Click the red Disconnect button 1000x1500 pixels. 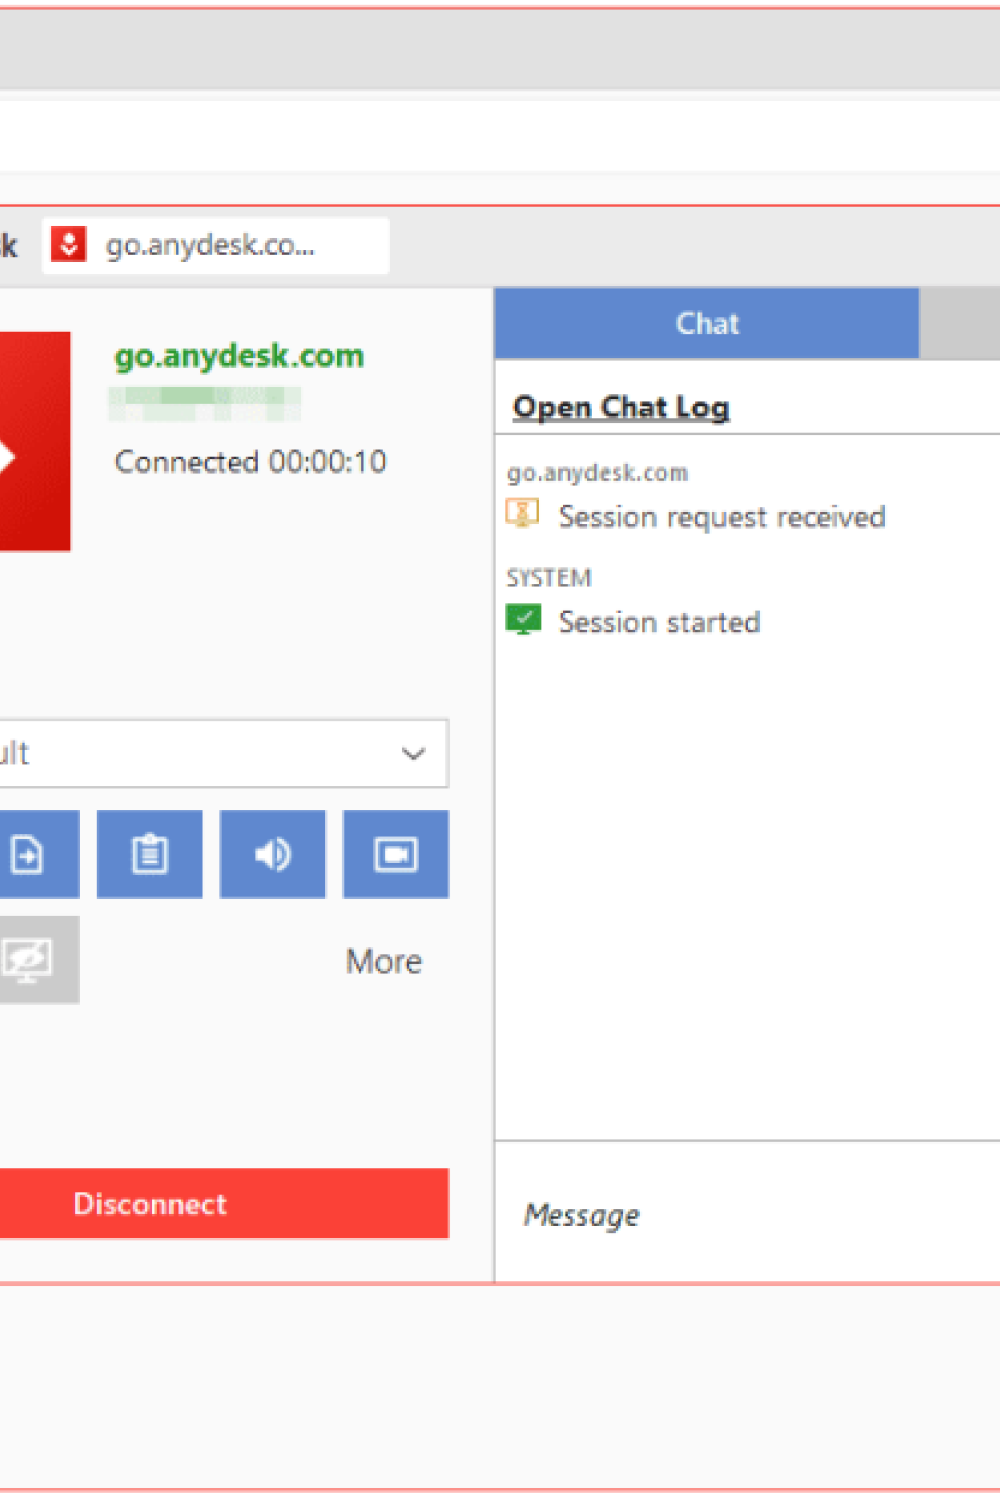click(x=224, y=1203)
